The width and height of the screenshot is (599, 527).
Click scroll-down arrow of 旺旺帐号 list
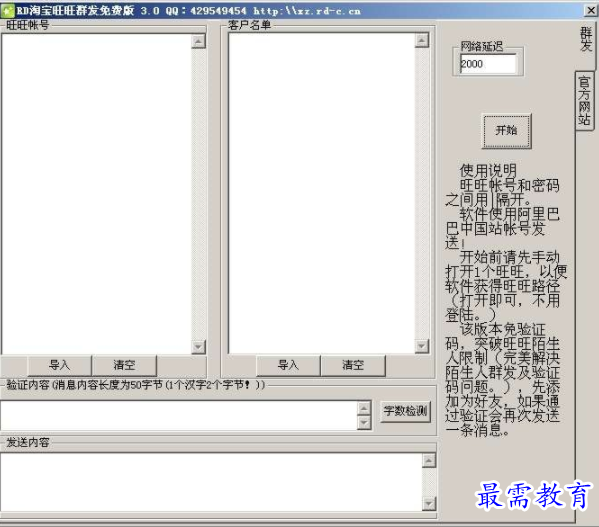coord(199,347)
